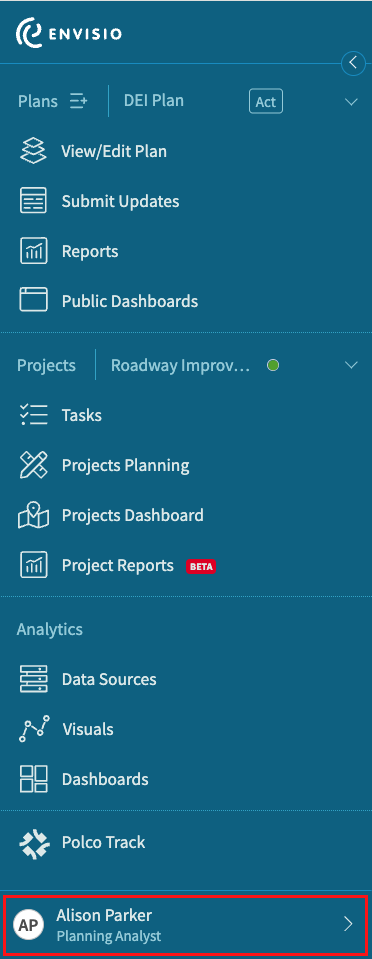Click the Public Dashboards window icon

34,301
